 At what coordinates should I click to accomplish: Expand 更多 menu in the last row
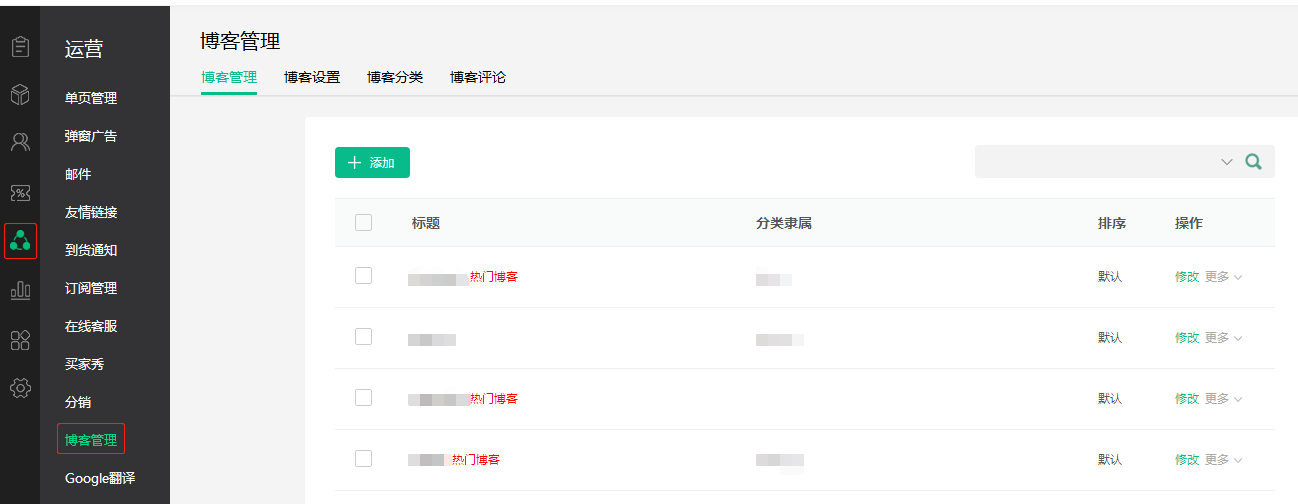1223,460
